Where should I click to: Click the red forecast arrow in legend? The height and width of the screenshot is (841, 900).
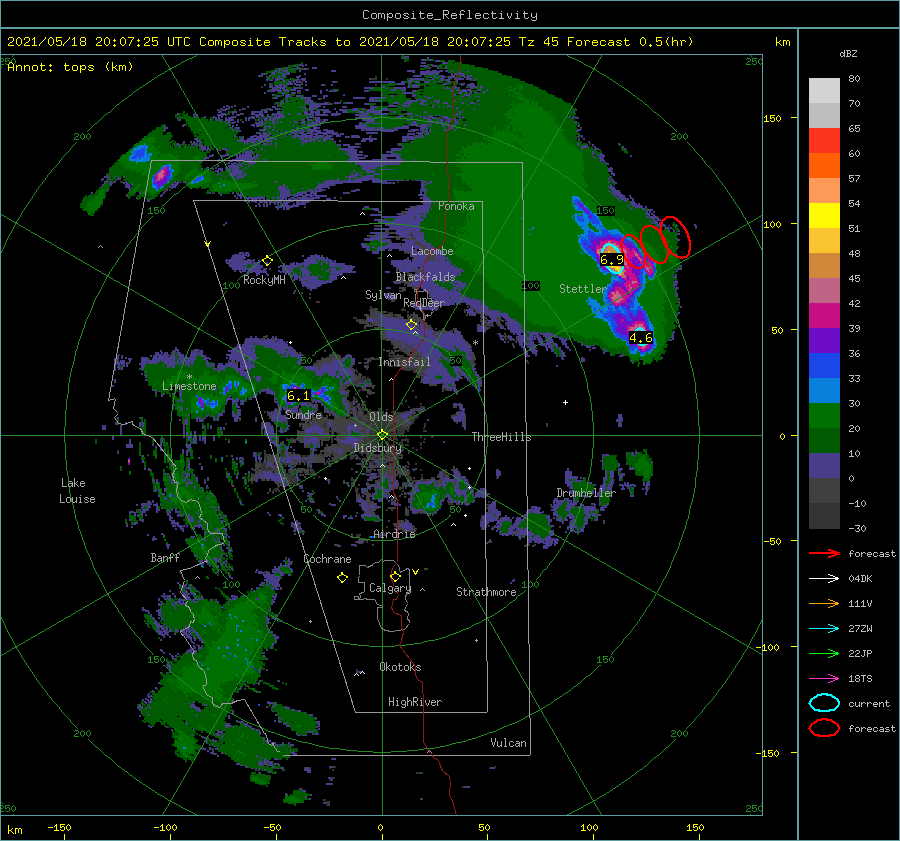824,553
